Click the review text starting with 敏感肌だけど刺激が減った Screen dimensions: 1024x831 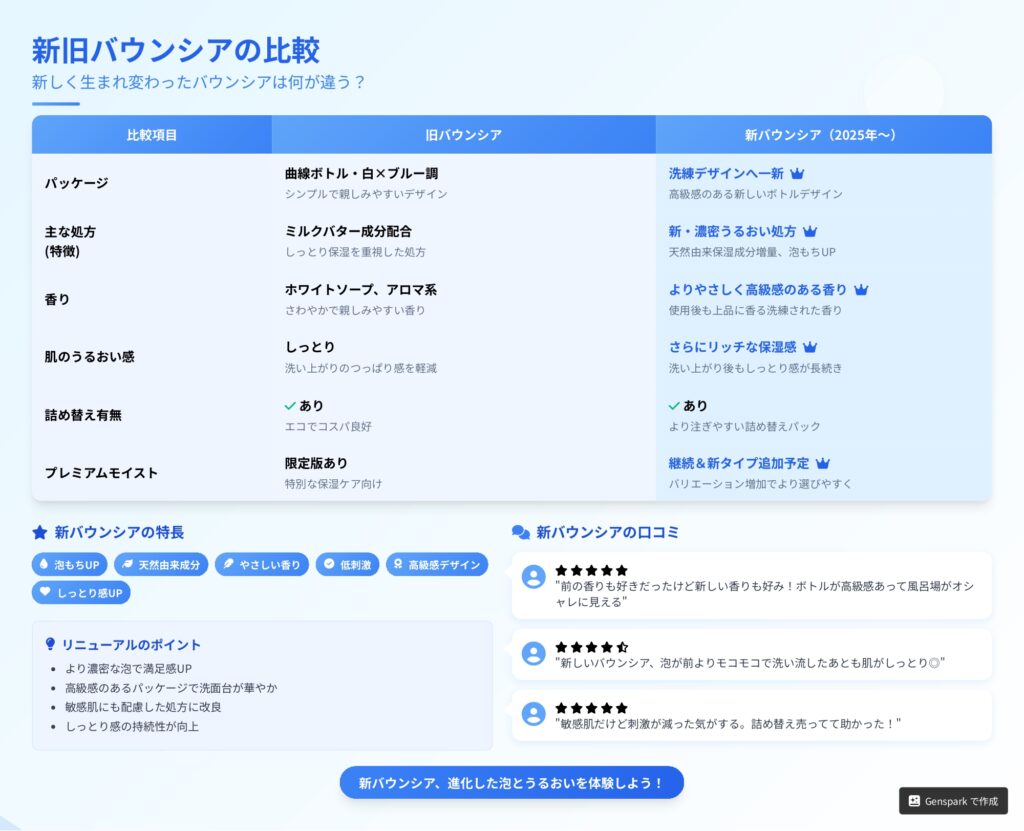click(728, 724)
